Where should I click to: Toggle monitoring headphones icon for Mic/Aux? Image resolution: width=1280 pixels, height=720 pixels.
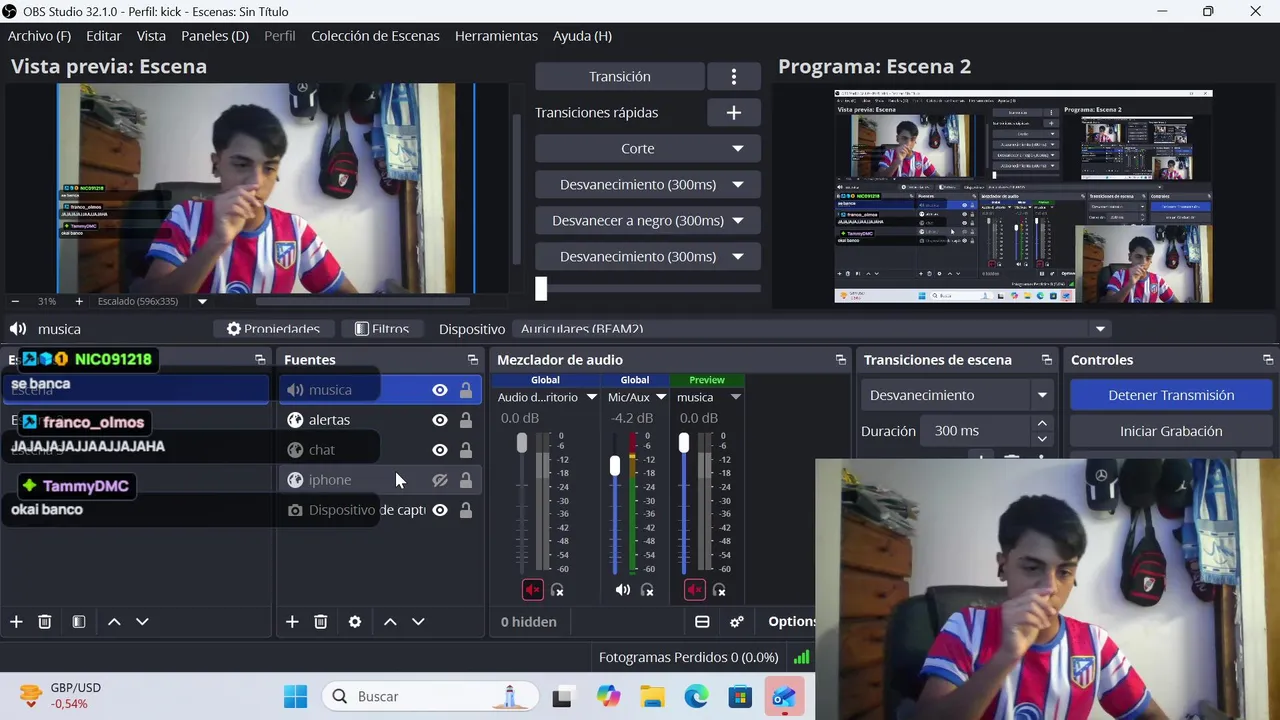tap(647, 591)
